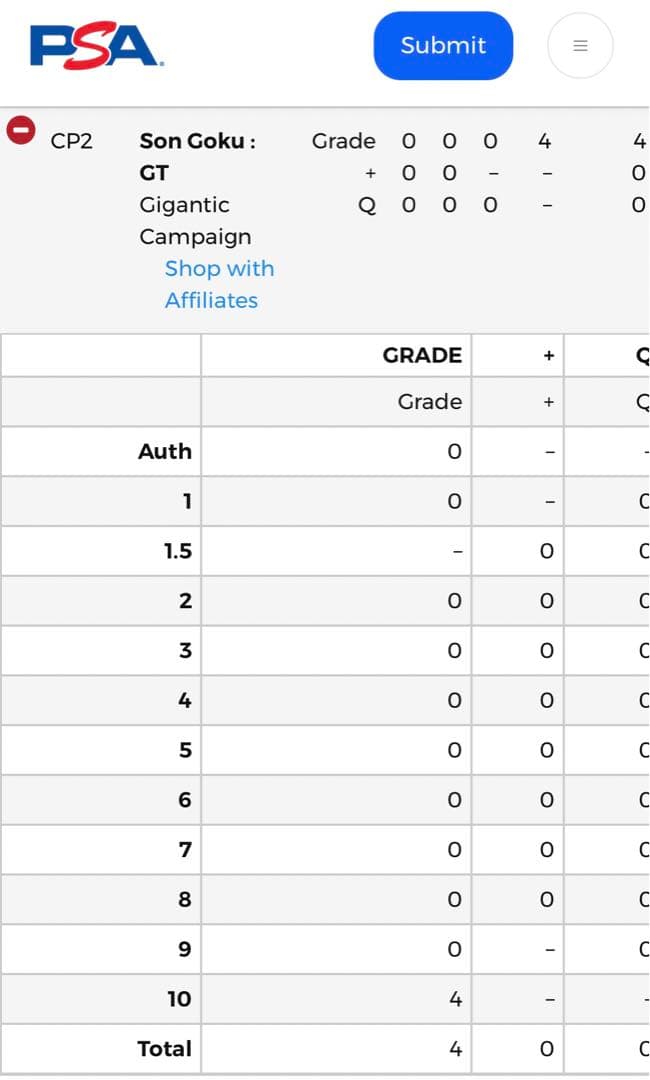
Task: Click the Total row count of 4
Action: pos(455,1048)
